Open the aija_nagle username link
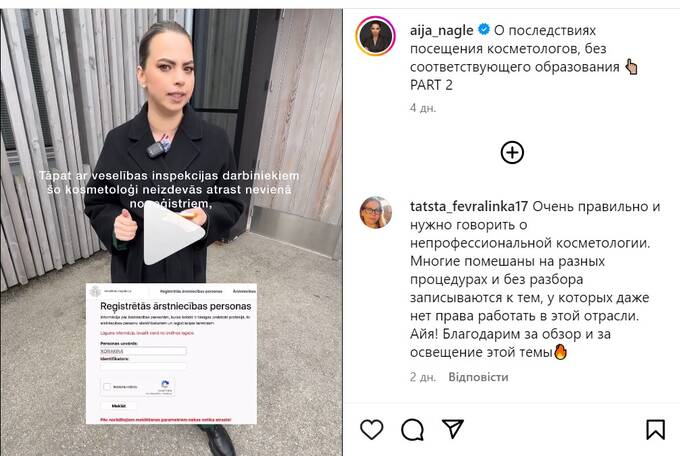 tap(441, 30)
